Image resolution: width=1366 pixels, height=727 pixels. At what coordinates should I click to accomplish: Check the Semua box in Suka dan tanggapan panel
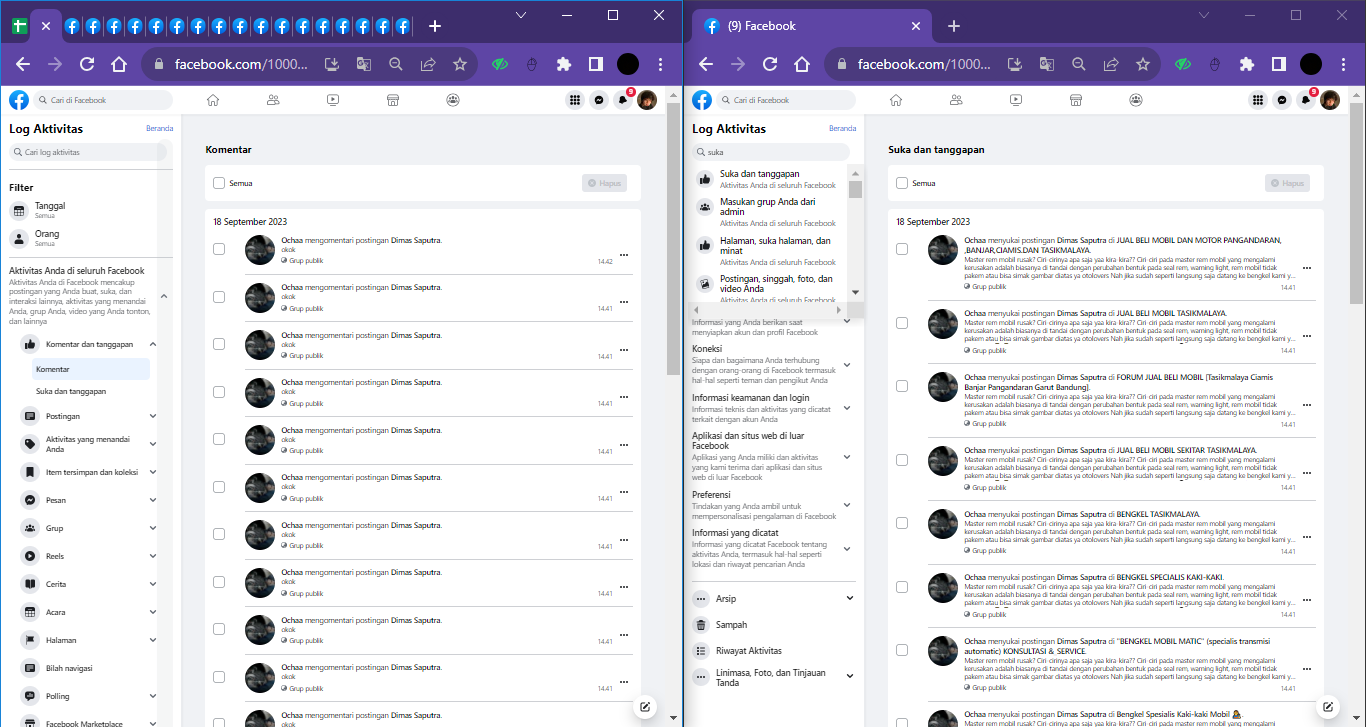(x=902, y=183)
